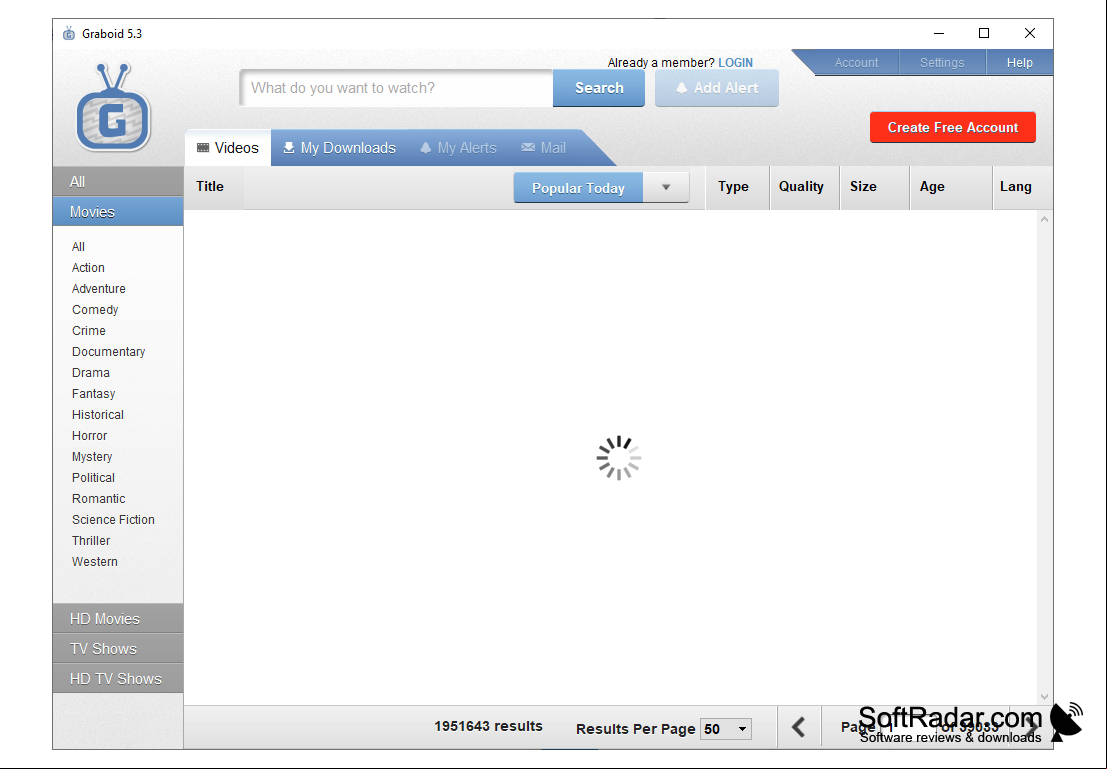Click the Search button
Image resolution: width=1107 pixels, height=769 pixels.
point(599,88)
